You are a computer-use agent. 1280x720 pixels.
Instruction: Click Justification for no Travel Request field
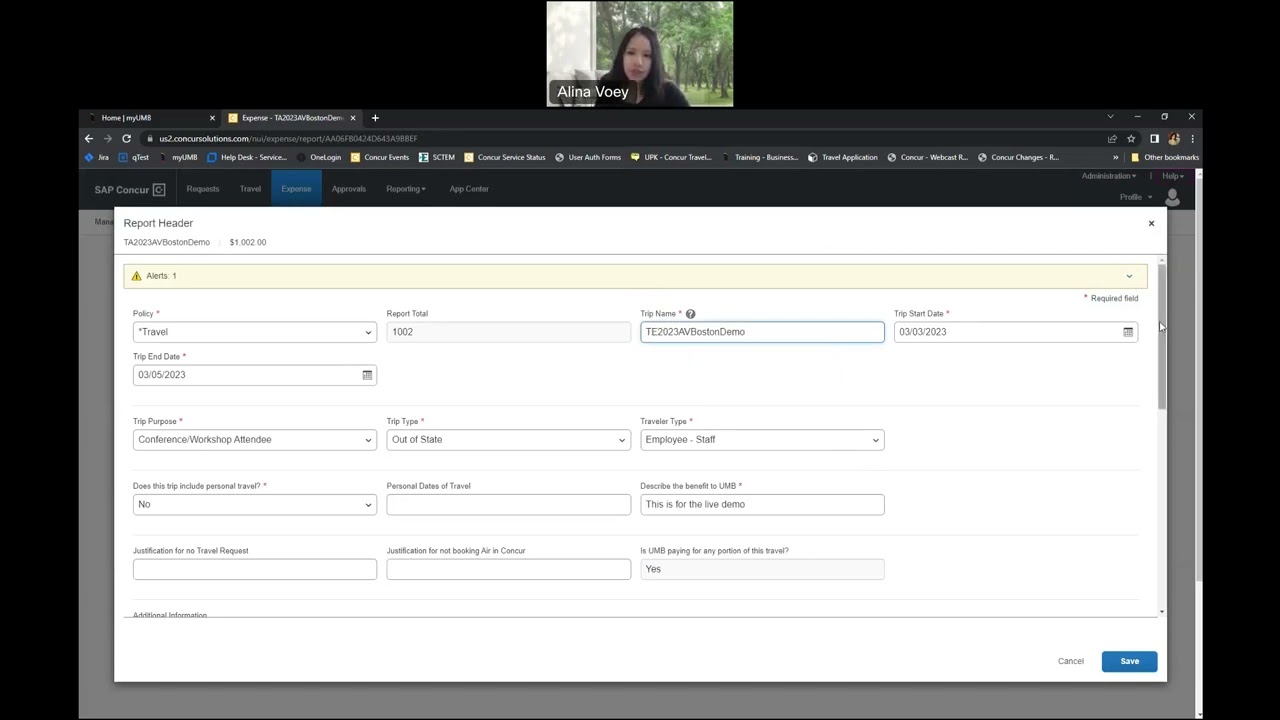click(255, 569)
